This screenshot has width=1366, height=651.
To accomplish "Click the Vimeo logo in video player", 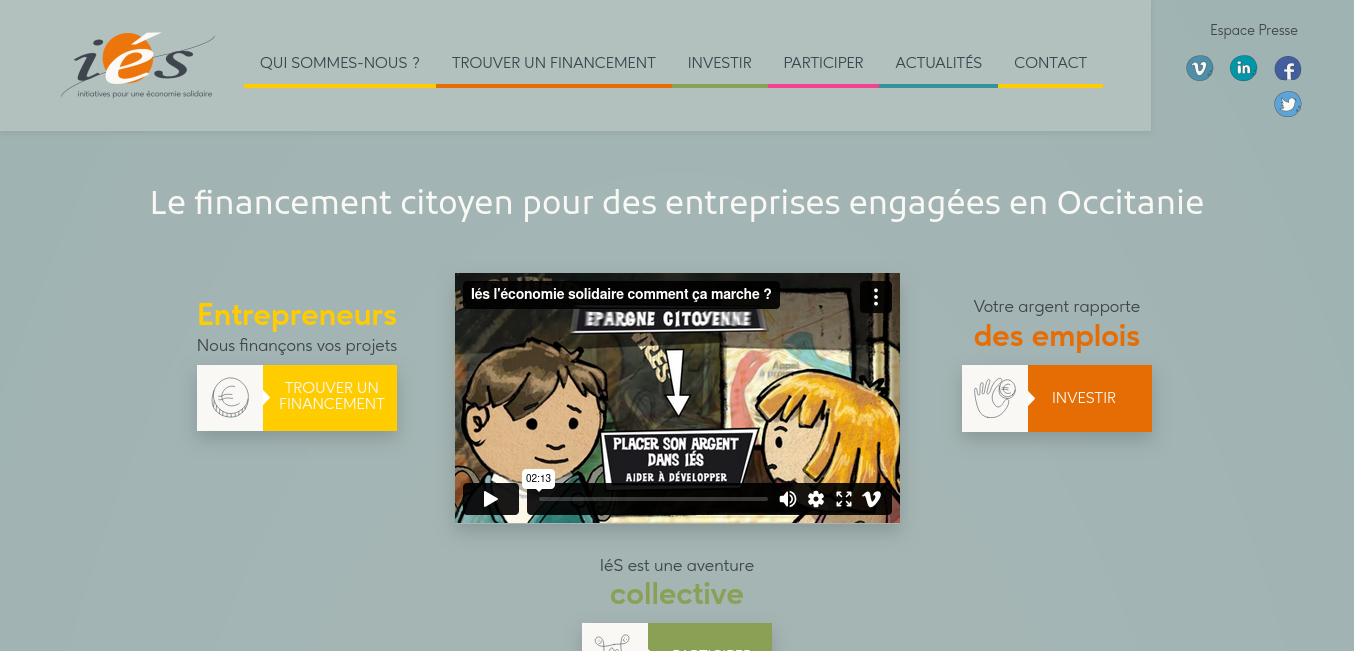I will coord(872,499).
